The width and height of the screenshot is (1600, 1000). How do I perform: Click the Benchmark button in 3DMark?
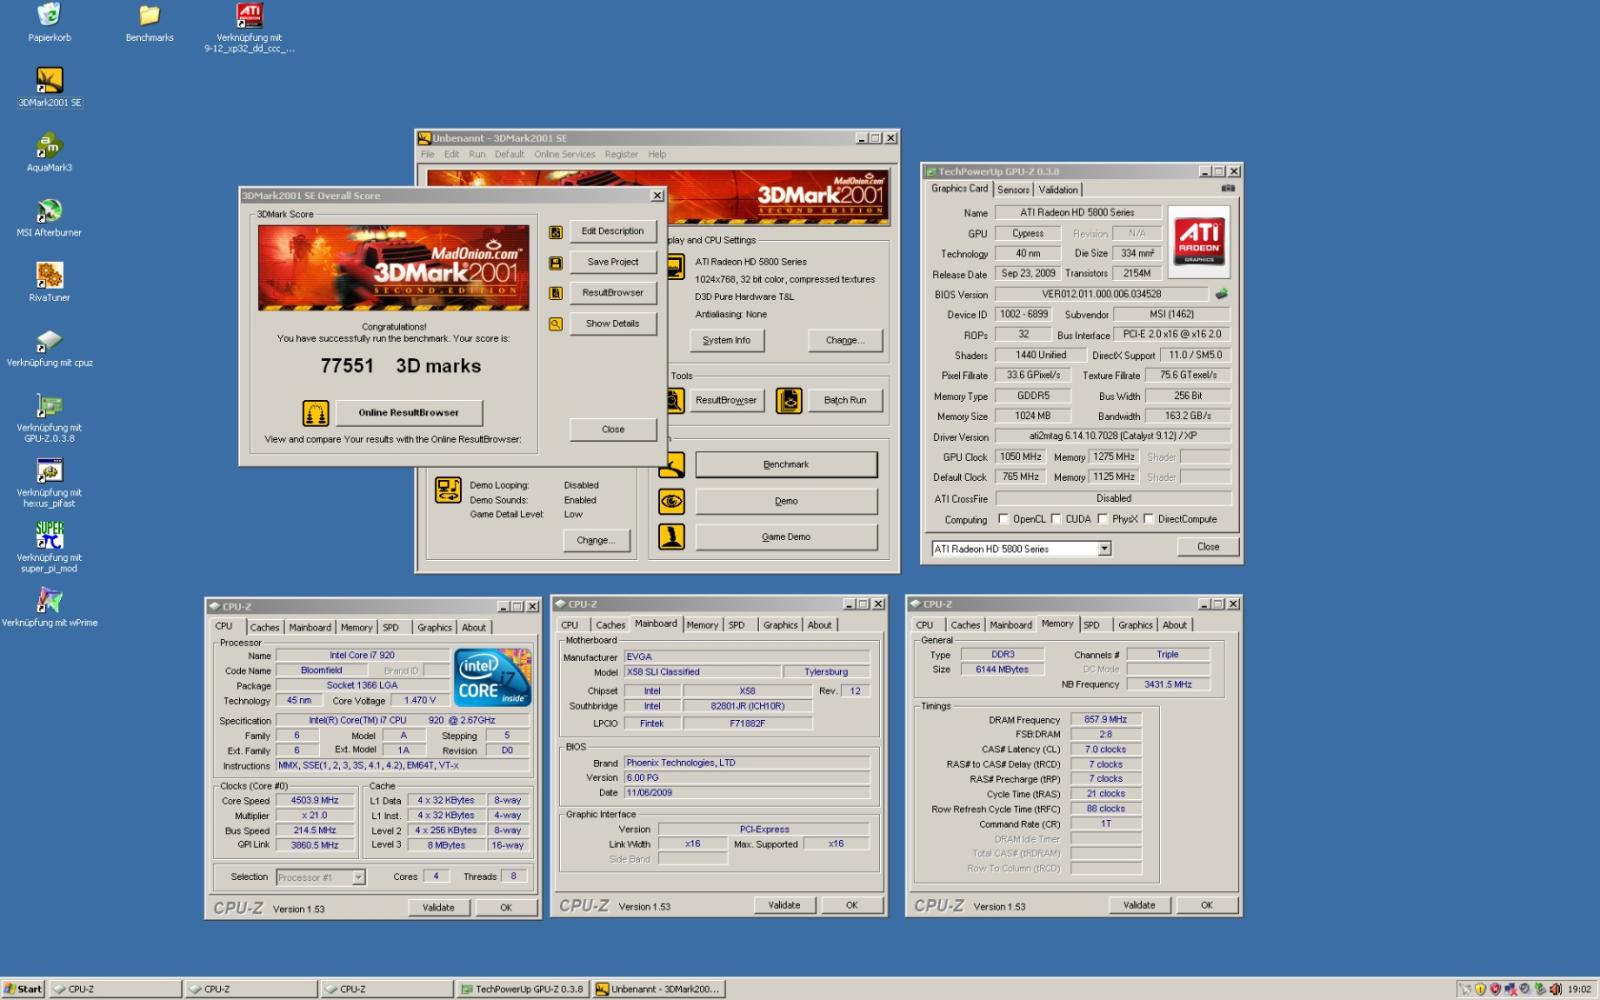[786, 465]
